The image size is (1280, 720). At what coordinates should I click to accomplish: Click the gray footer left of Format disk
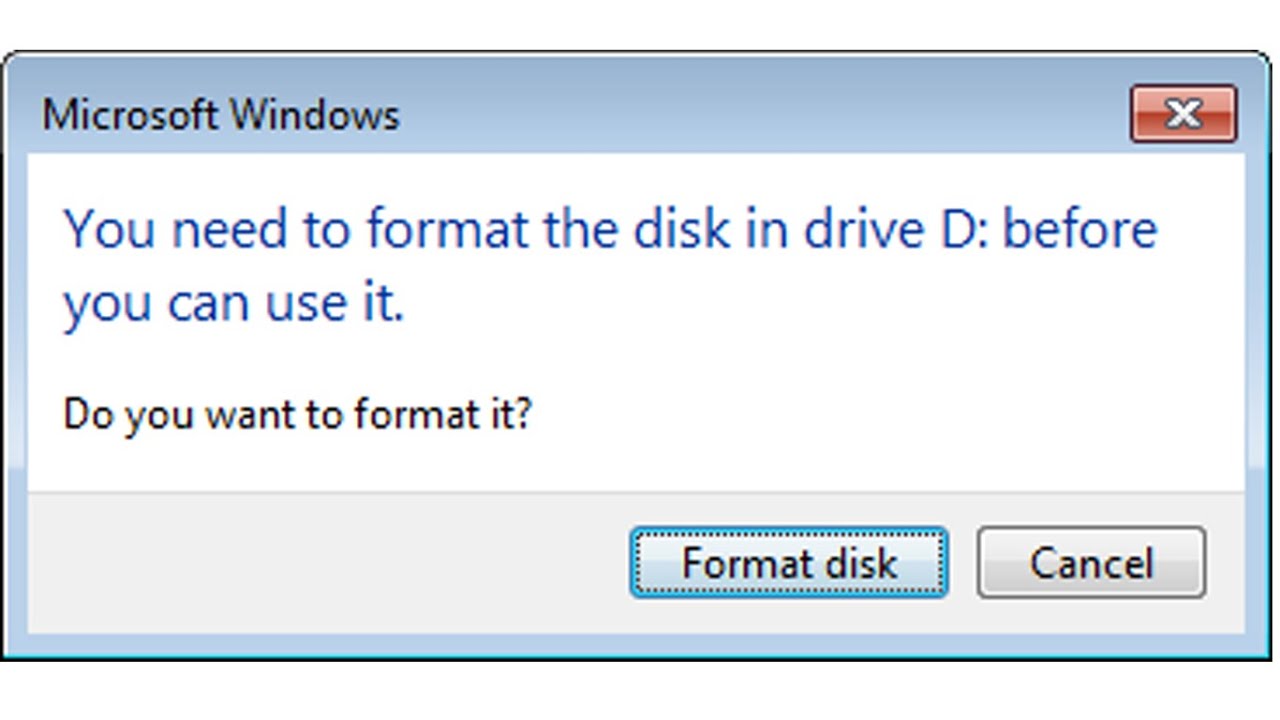320,563
